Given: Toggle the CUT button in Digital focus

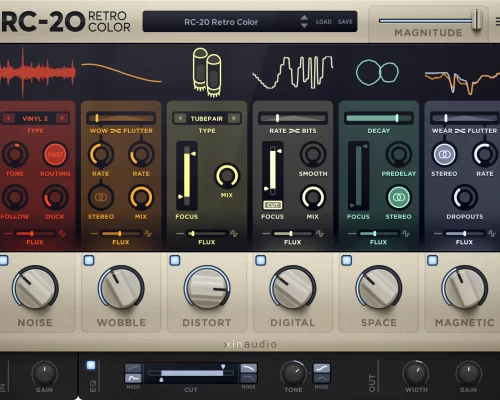Looking at the screenshot, I should [x=273, y=205].
